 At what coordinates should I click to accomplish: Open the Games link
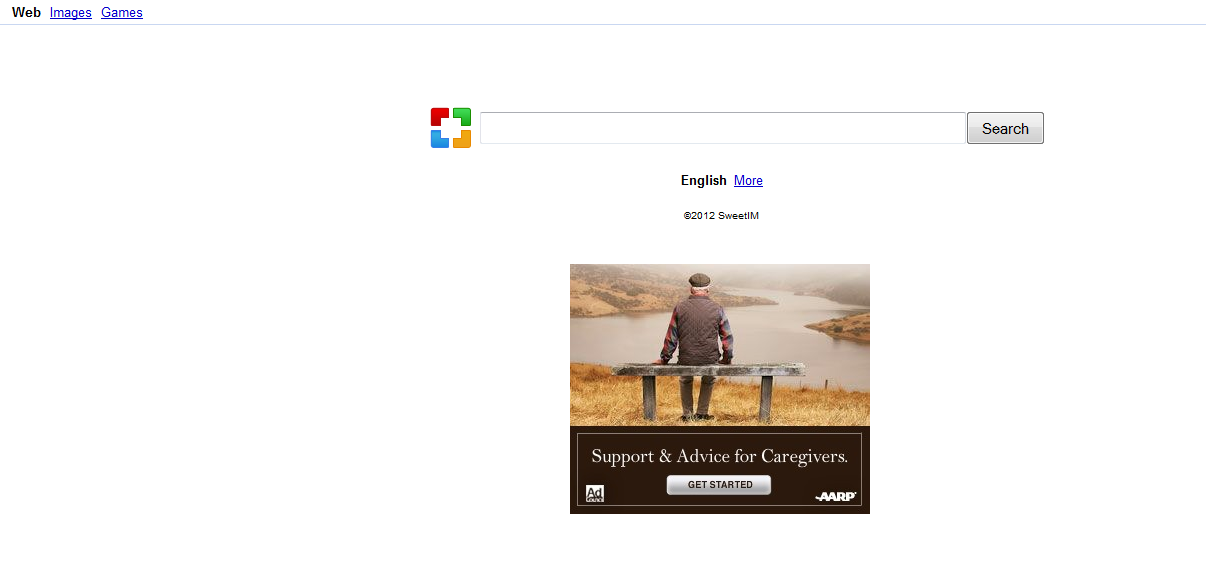[122, 13]
